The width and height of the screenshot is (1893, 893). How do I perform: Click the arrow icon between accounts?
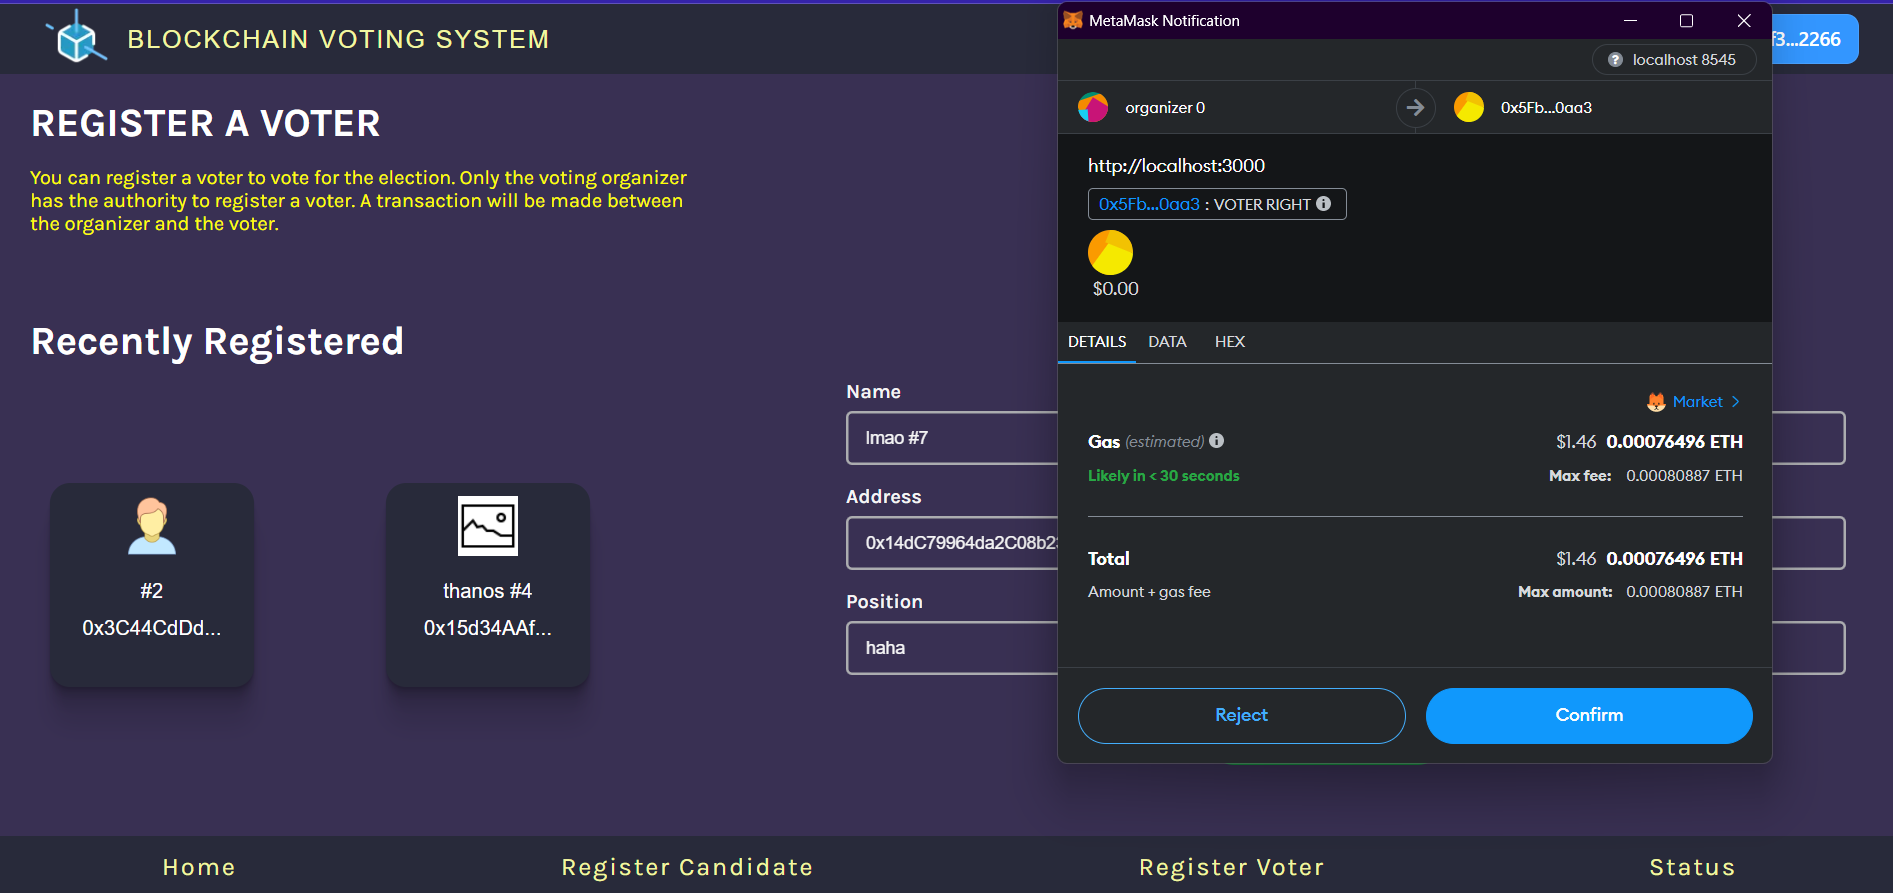[1415, 107]
